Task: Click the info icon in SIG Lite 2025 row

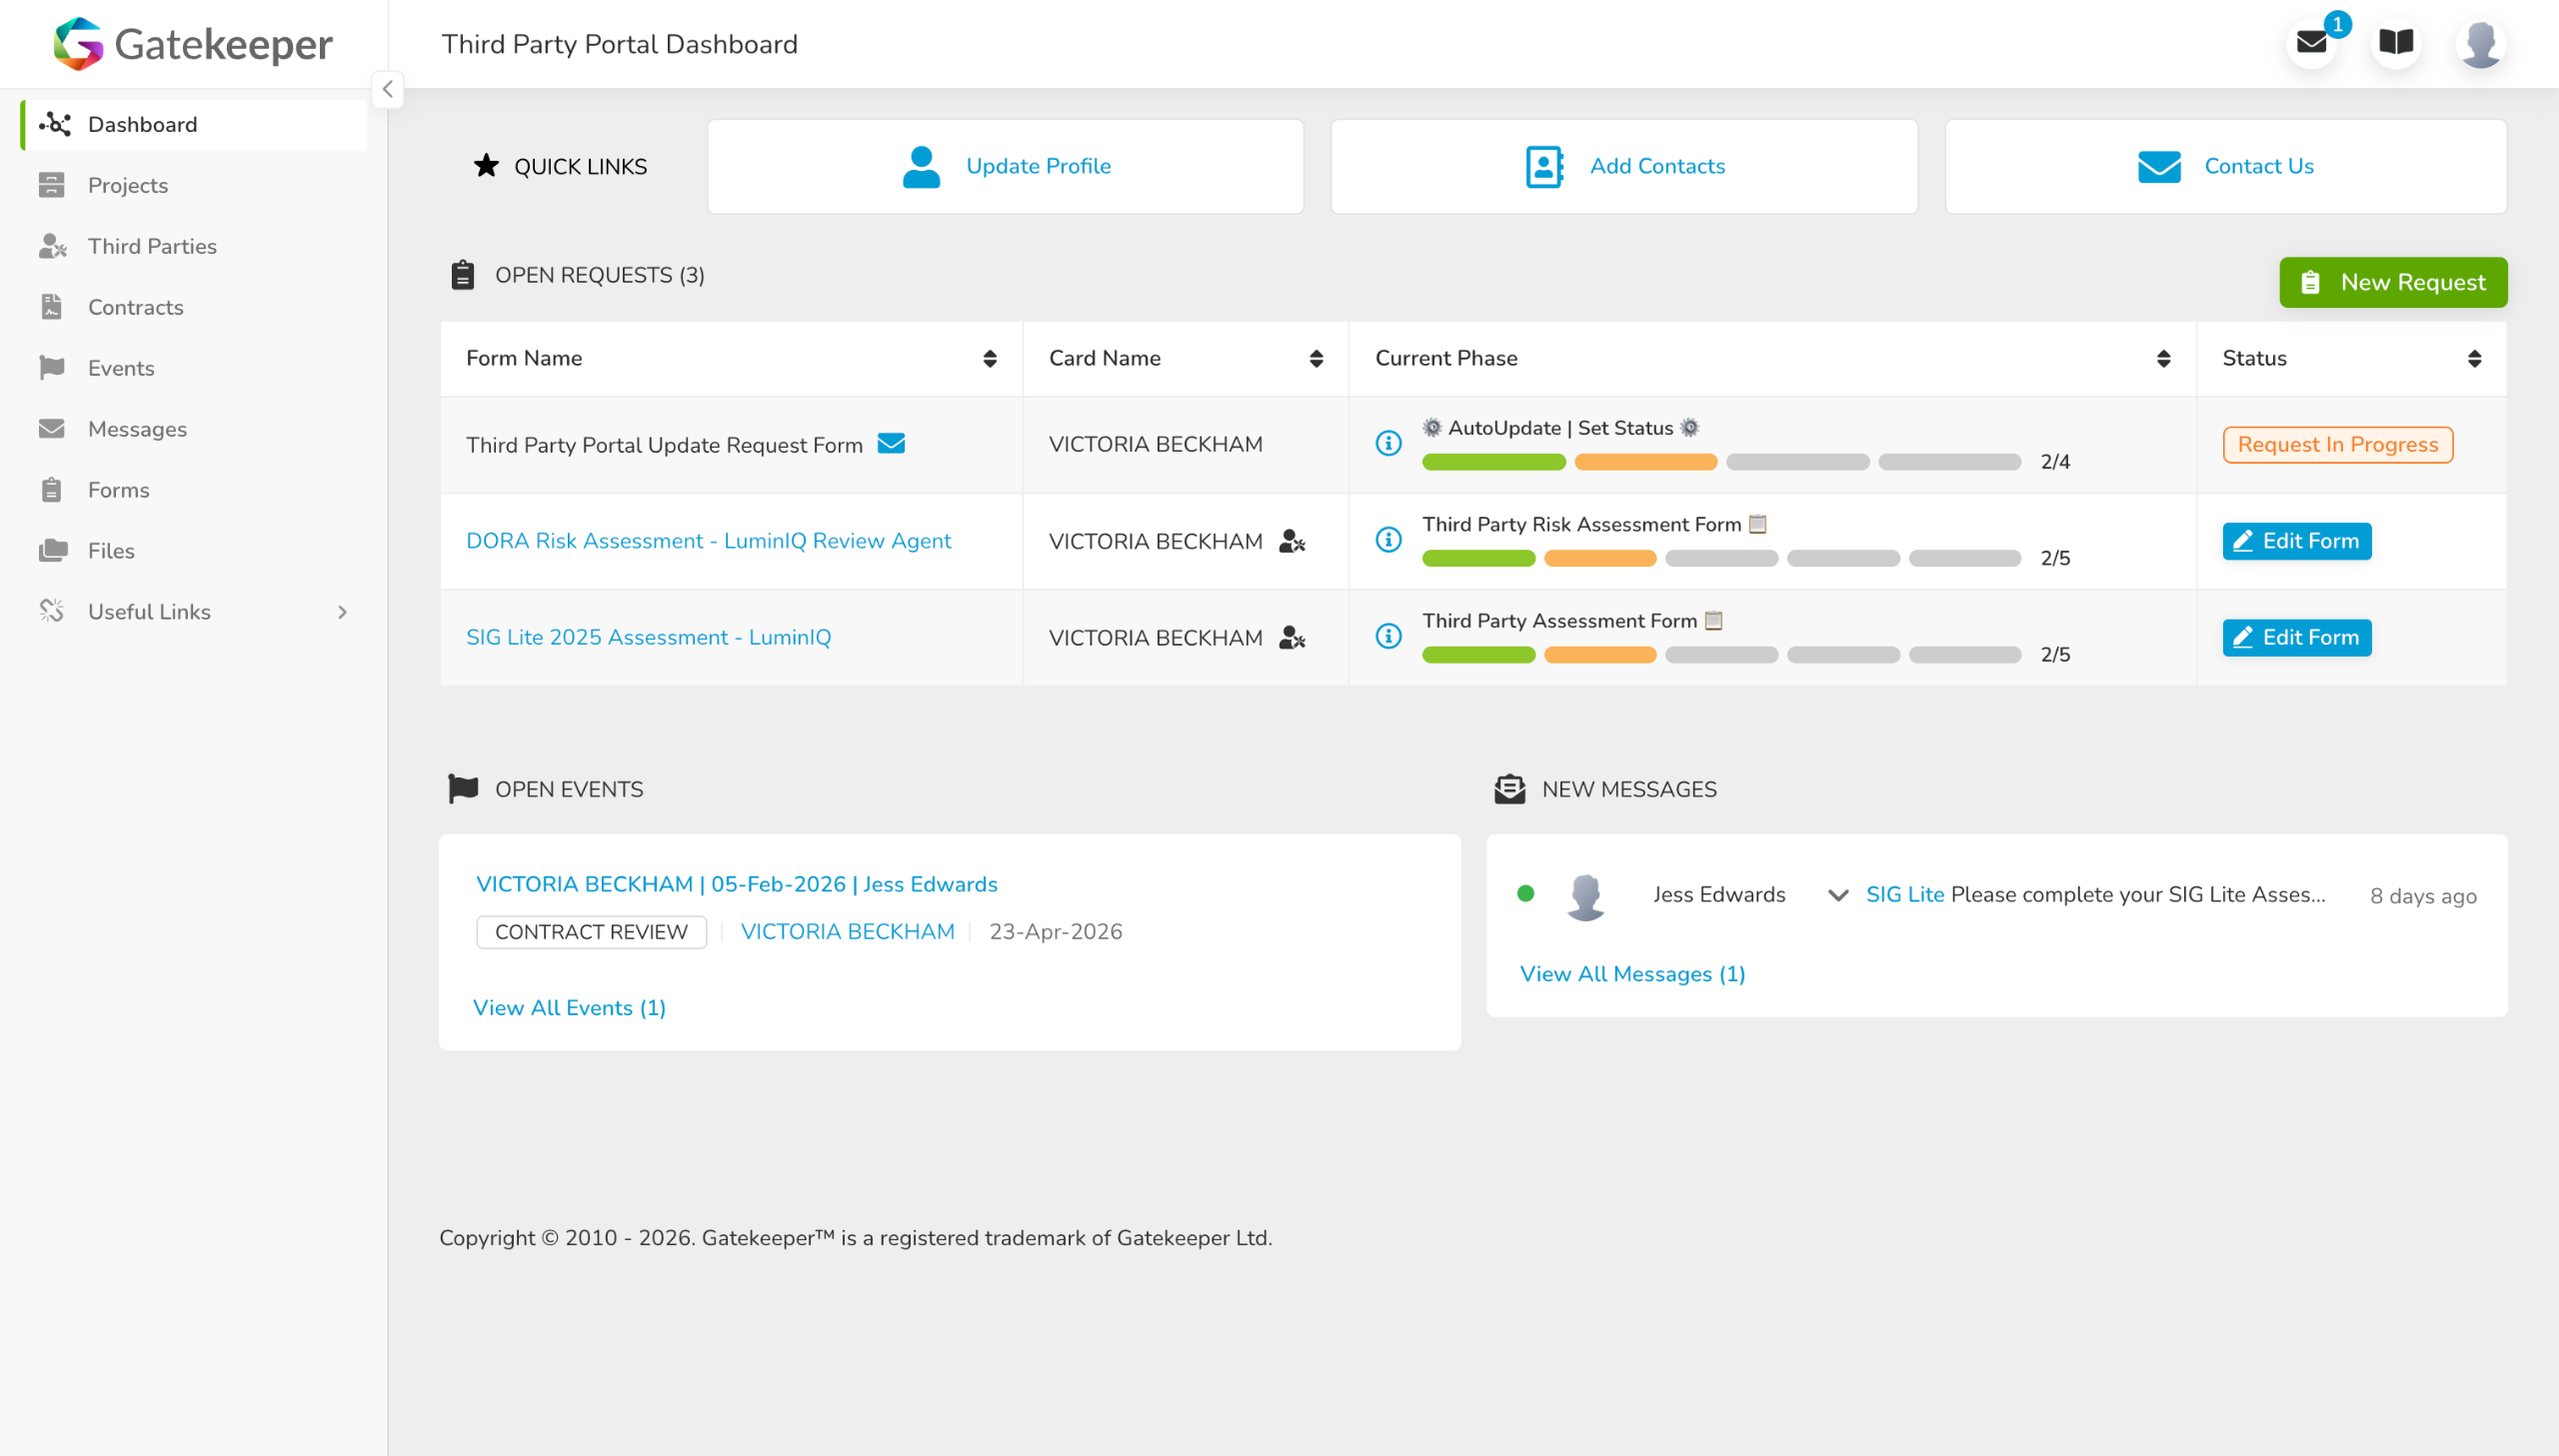Action: (x=1388, y=636)
